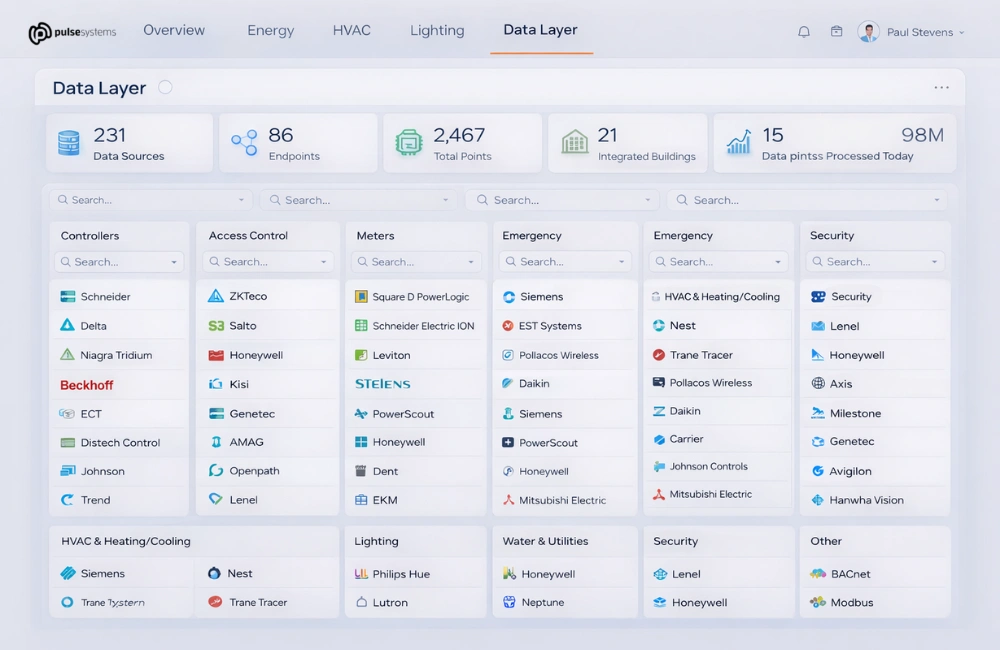Click the Nest icon under HVAC section
1000x650 pixels.
[213, 574]
